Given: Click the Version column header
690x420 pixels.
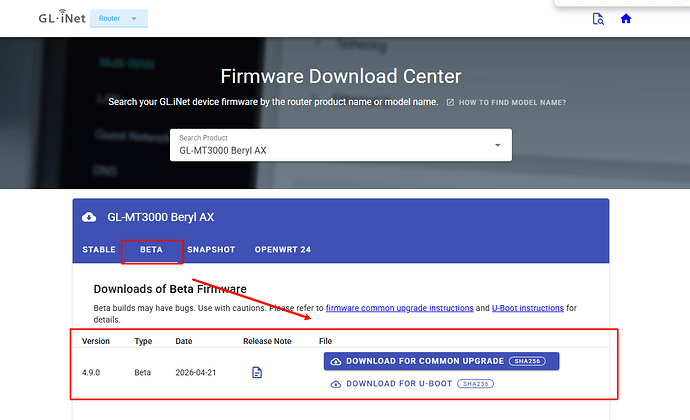Looking at the screenshot, I should (96, 341).
